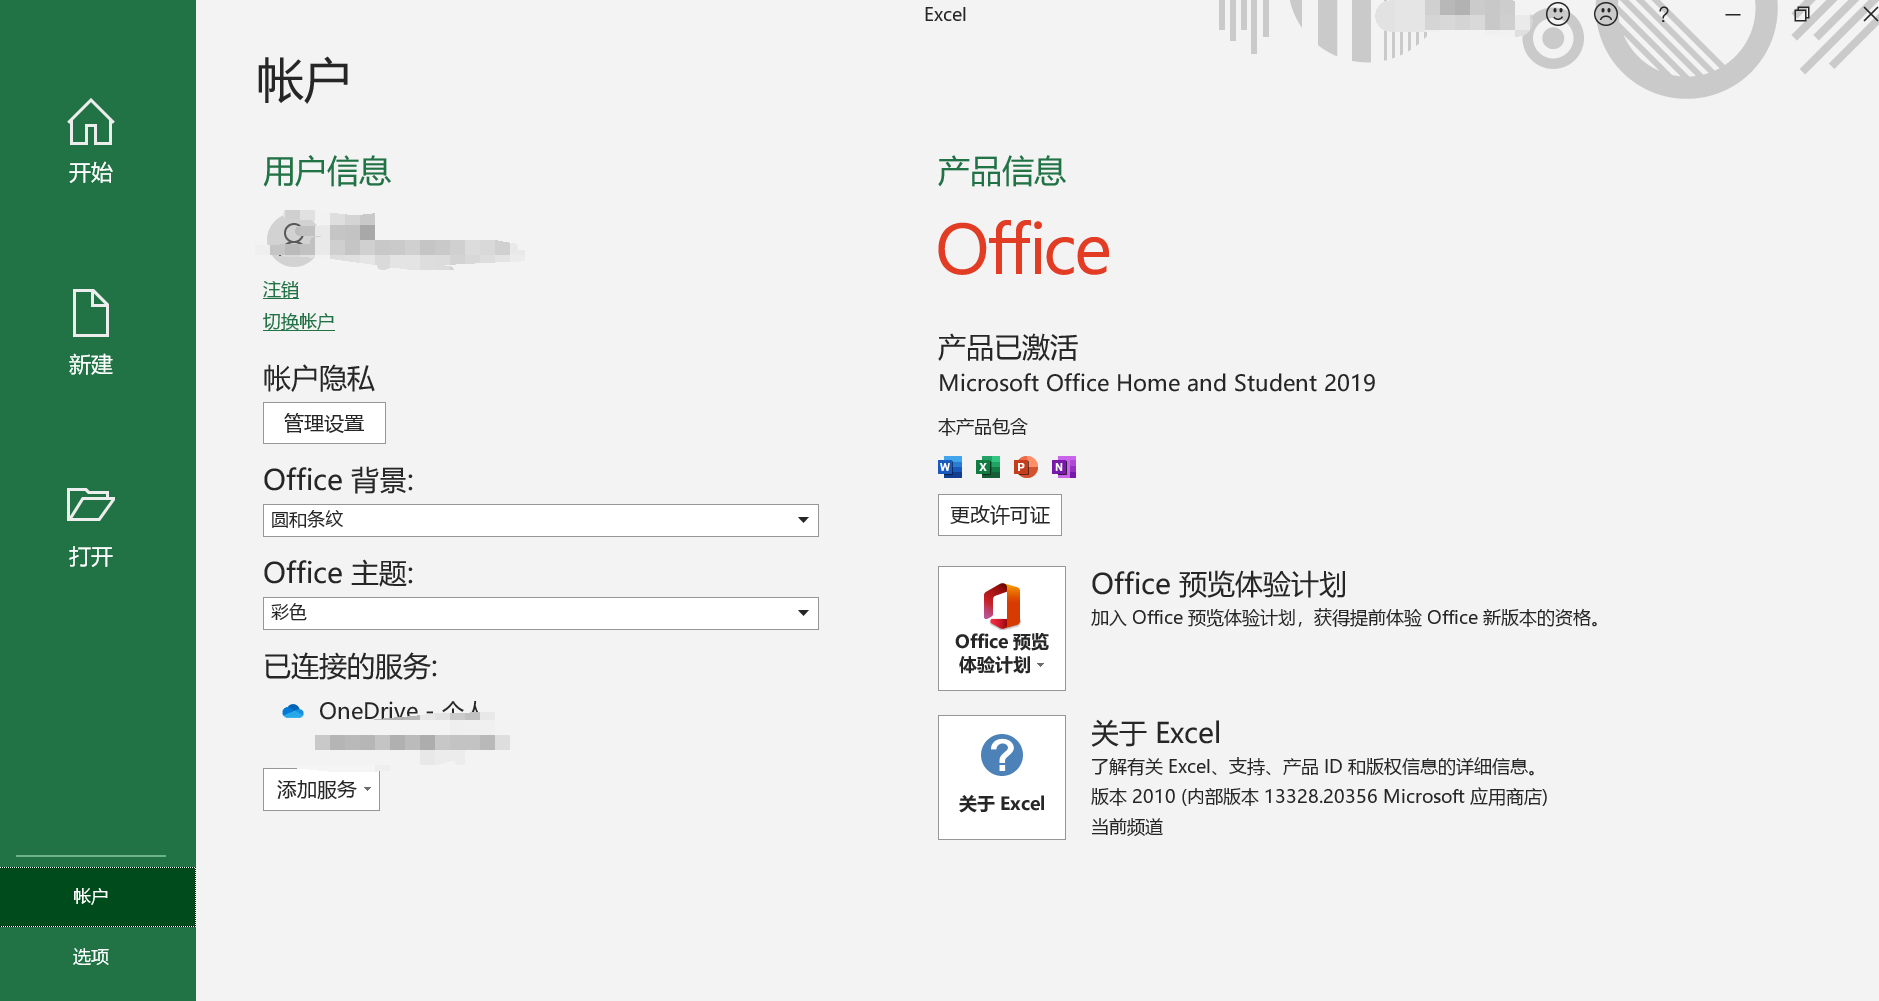The image size is (1879, 1001).
Task: Send a frown feedback icon
Action: click(x=1606, y=14)
